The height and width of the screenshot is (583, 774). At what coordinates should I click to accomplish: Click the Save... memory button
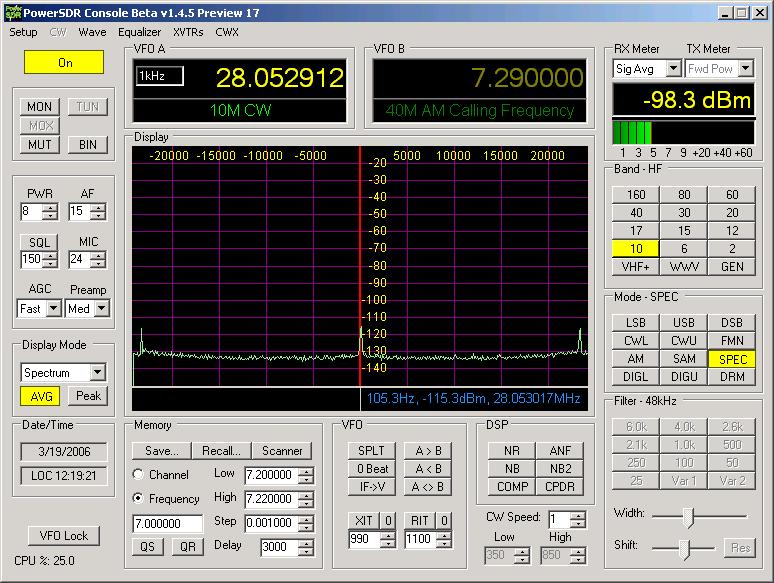click(162, 450)
